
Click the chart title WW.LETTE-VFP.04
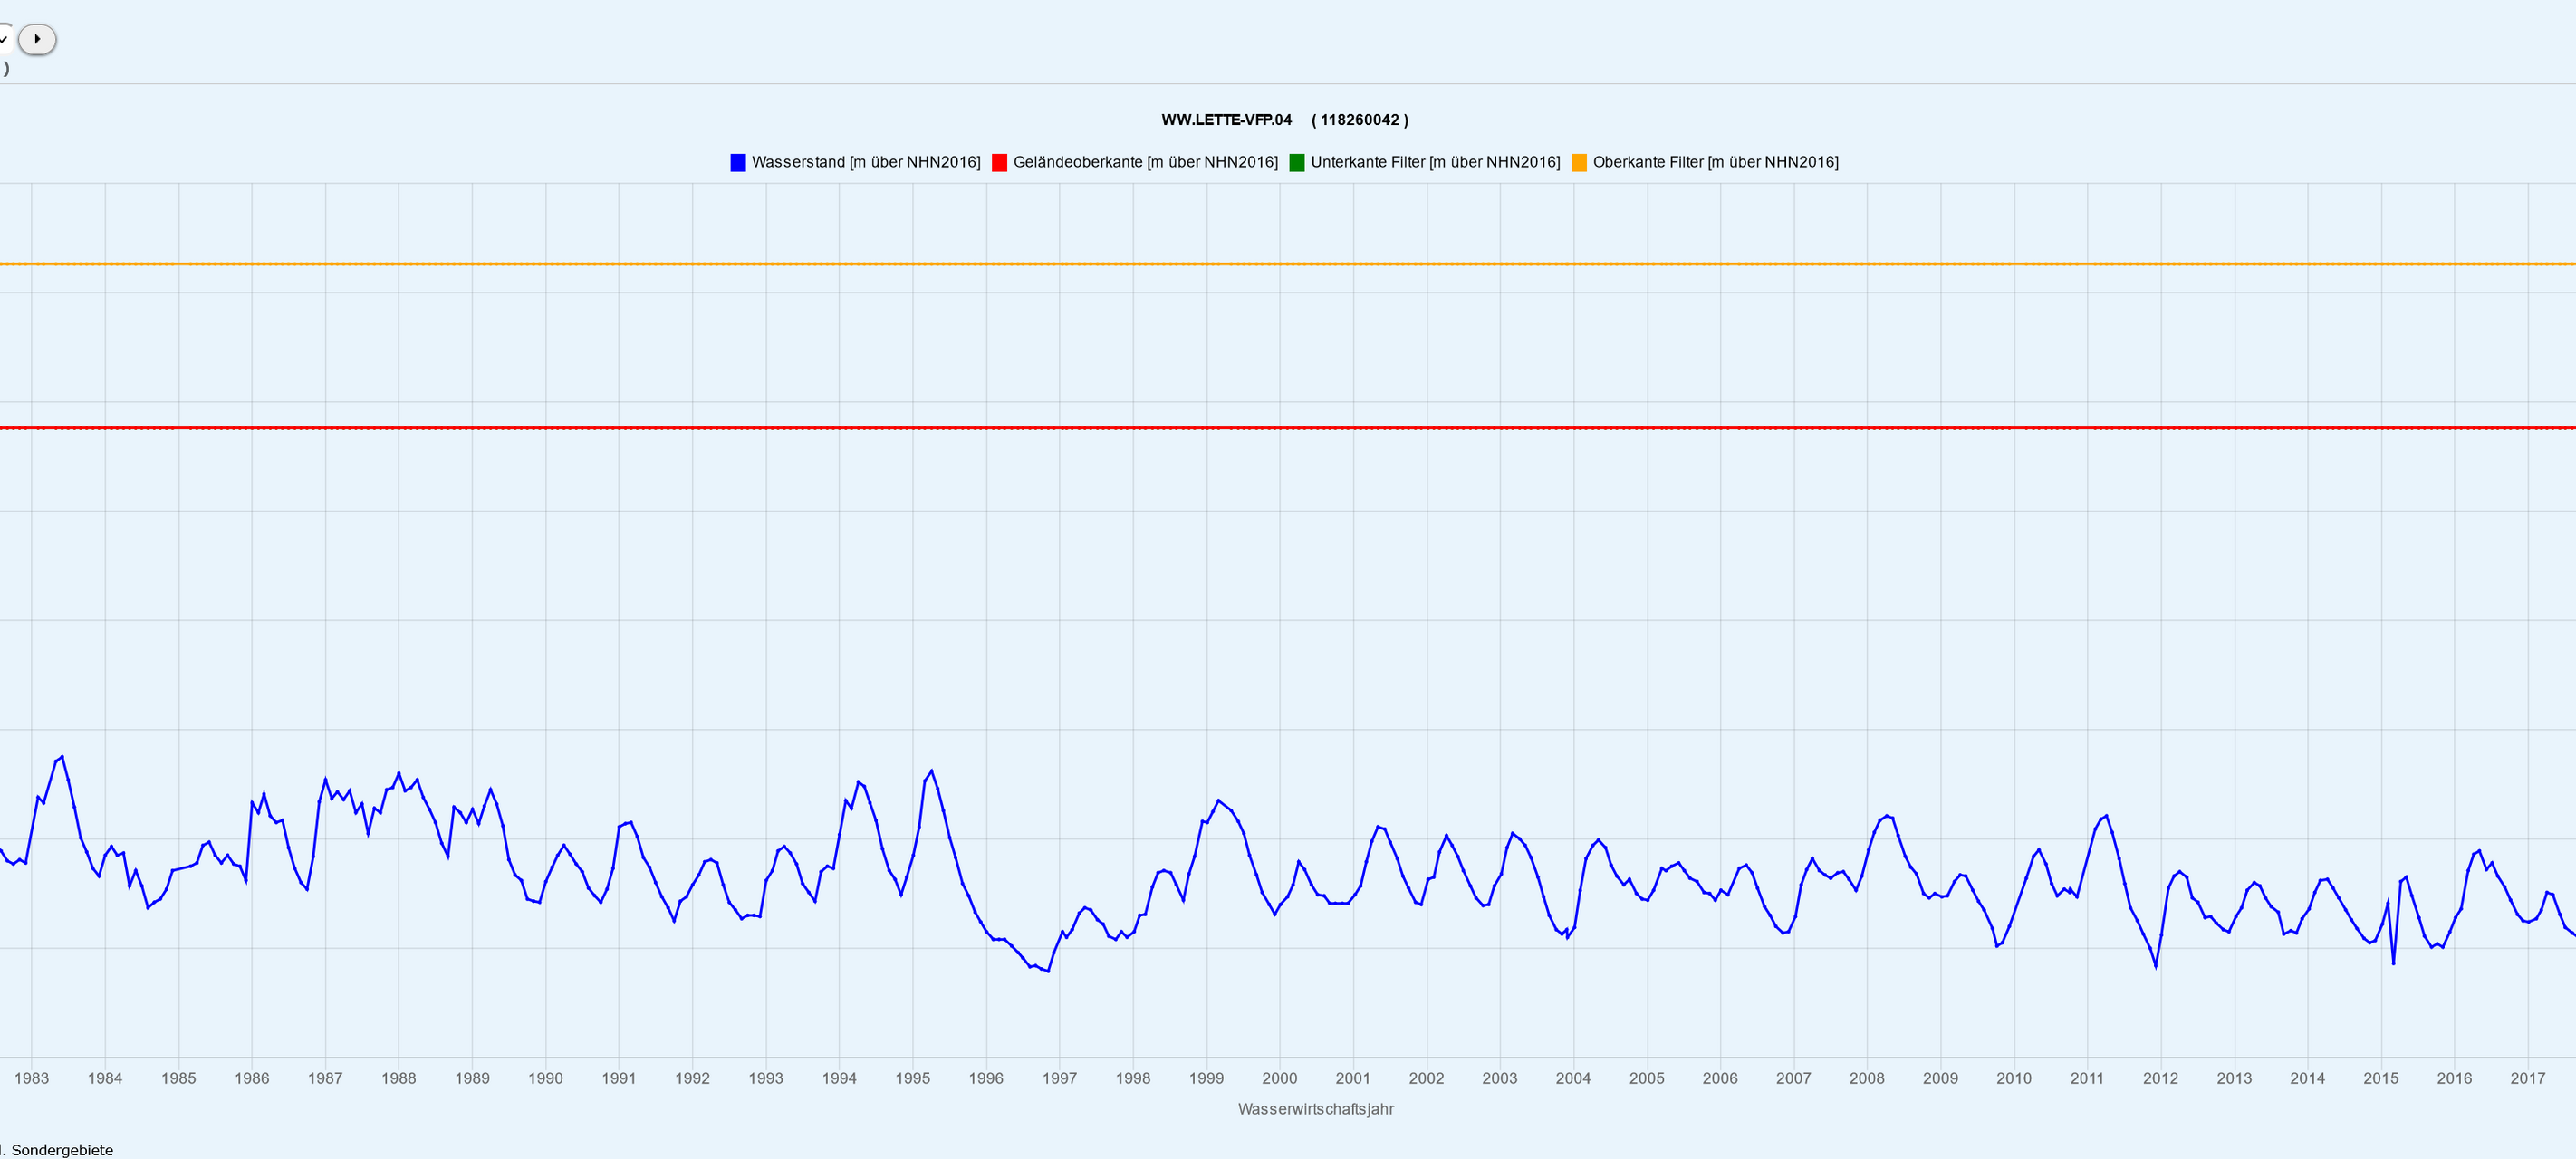[x=1226, y=120]
